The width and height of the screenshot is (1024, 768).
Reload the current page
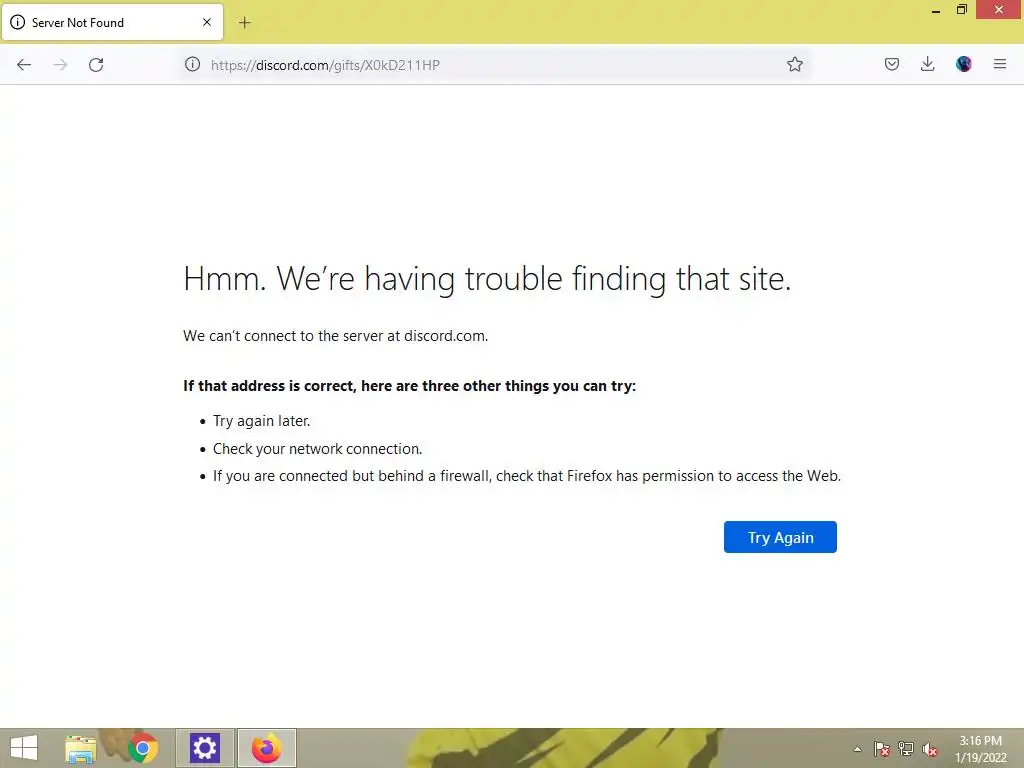[96, 65]
